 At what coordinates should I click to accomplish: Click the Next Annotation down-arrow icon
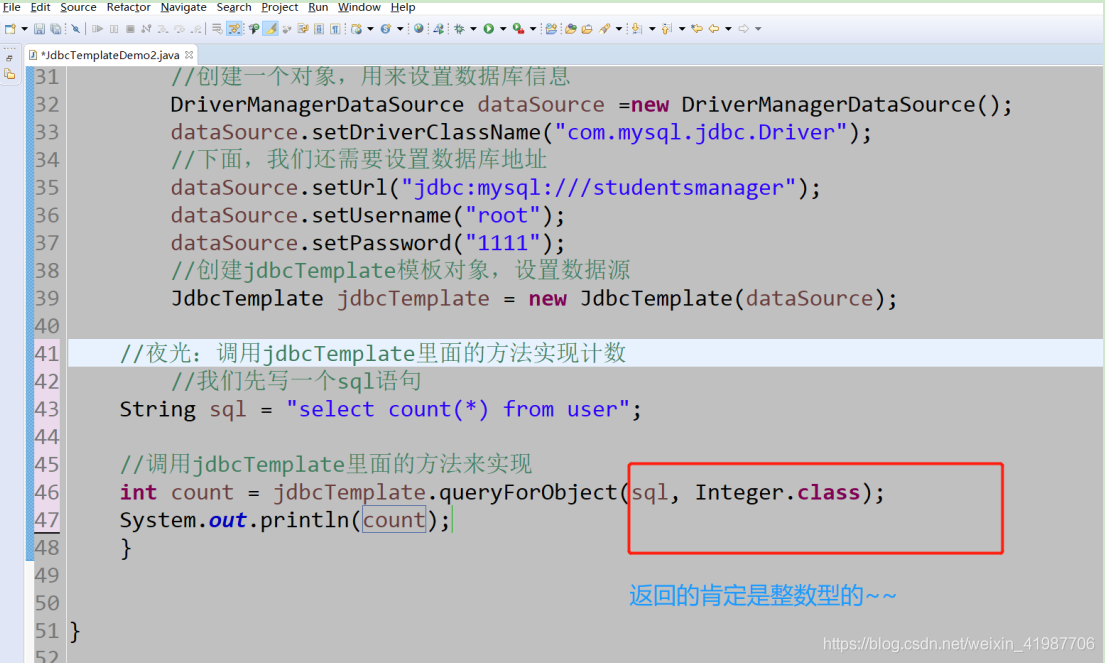[x=636, y=29]
